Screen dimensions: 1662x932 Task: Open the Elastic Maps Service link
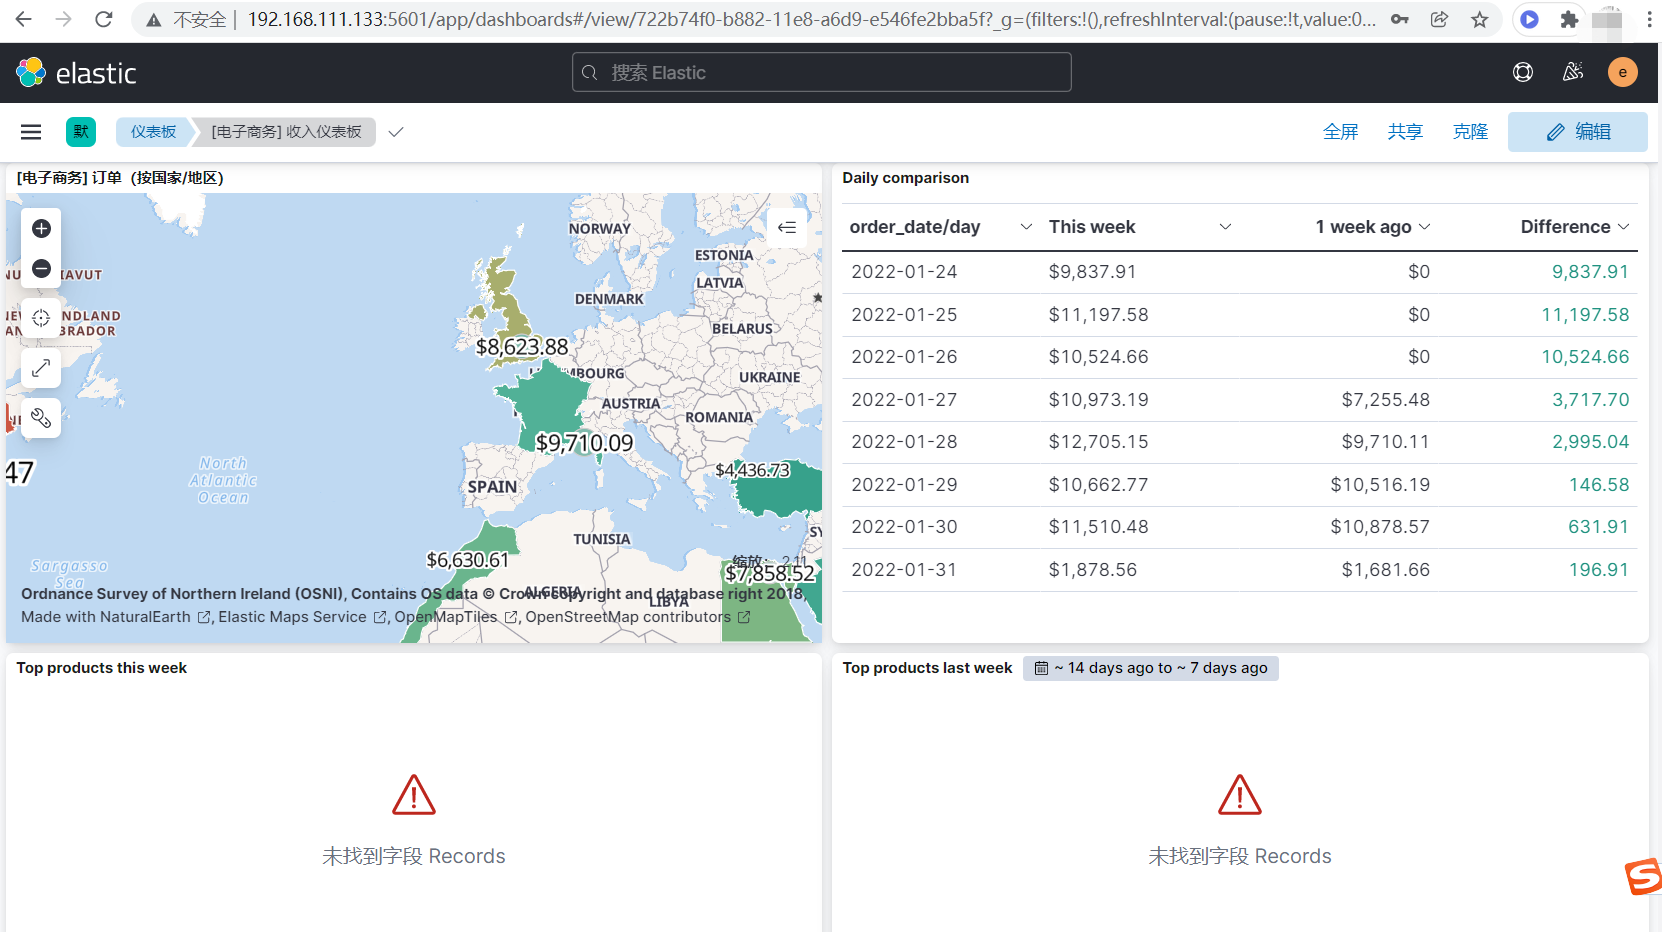303,617
